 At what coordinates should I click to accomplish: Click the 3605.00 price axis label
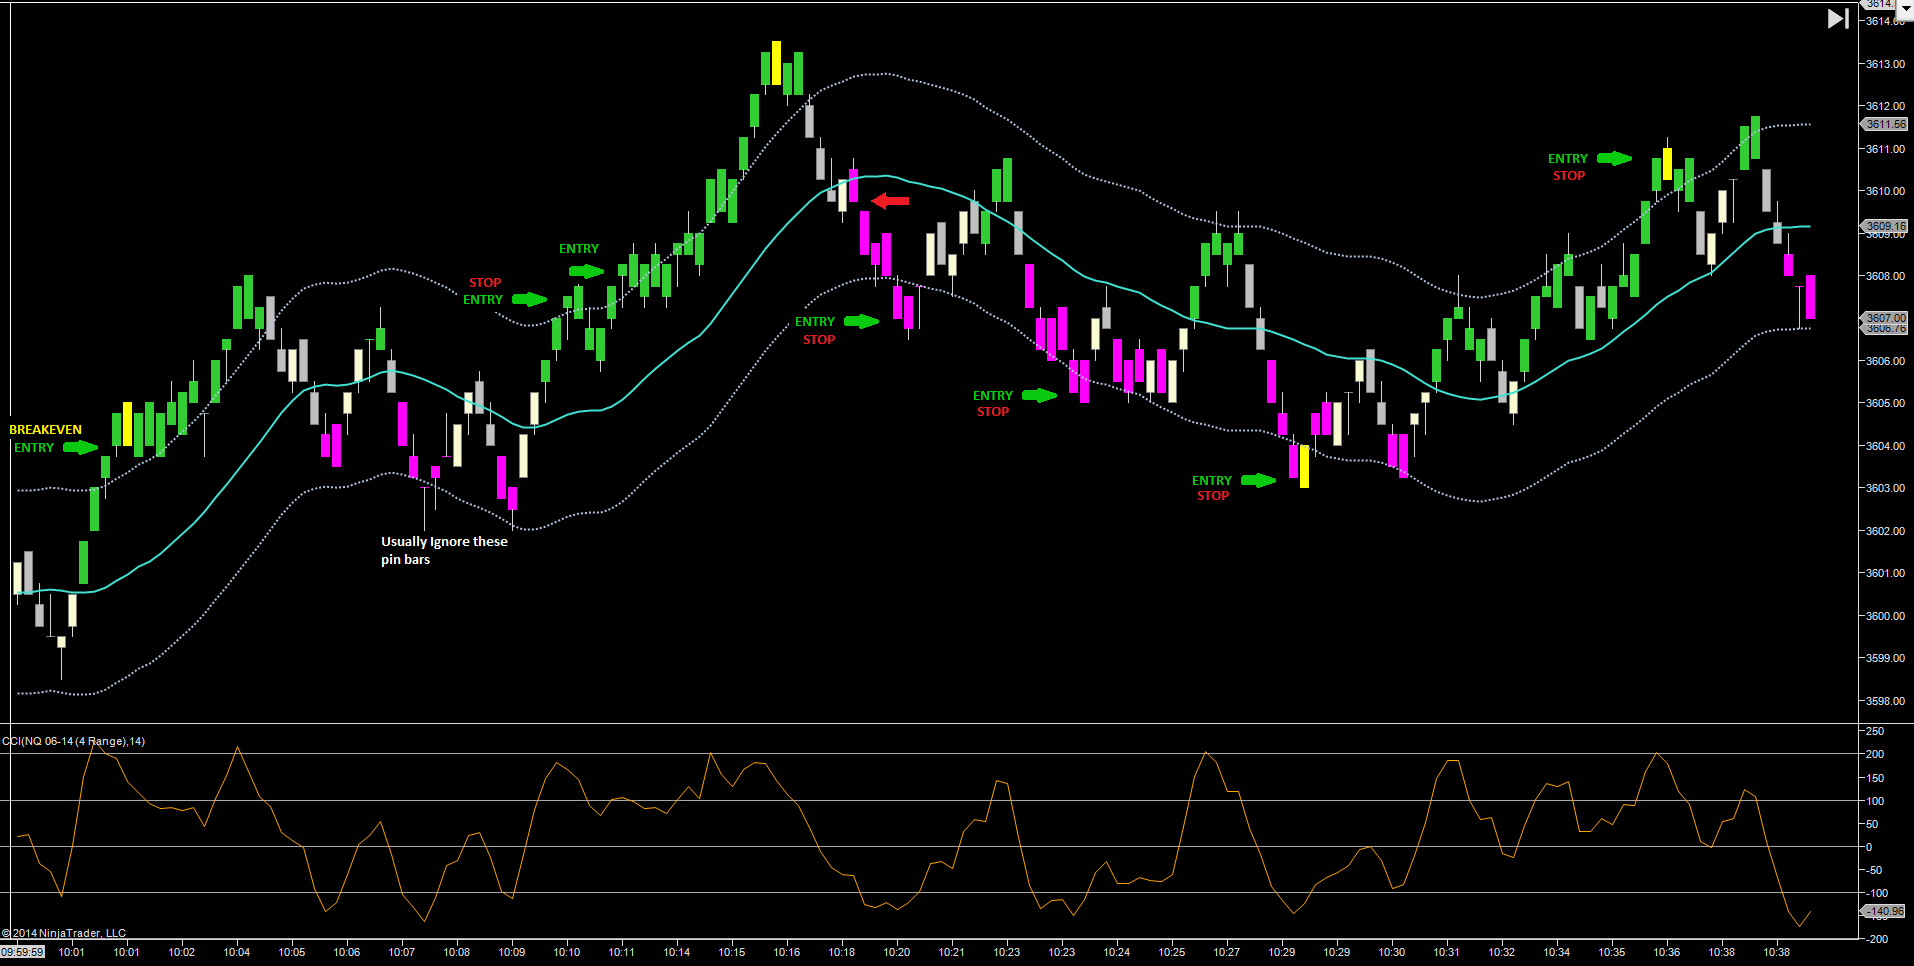1885,403
